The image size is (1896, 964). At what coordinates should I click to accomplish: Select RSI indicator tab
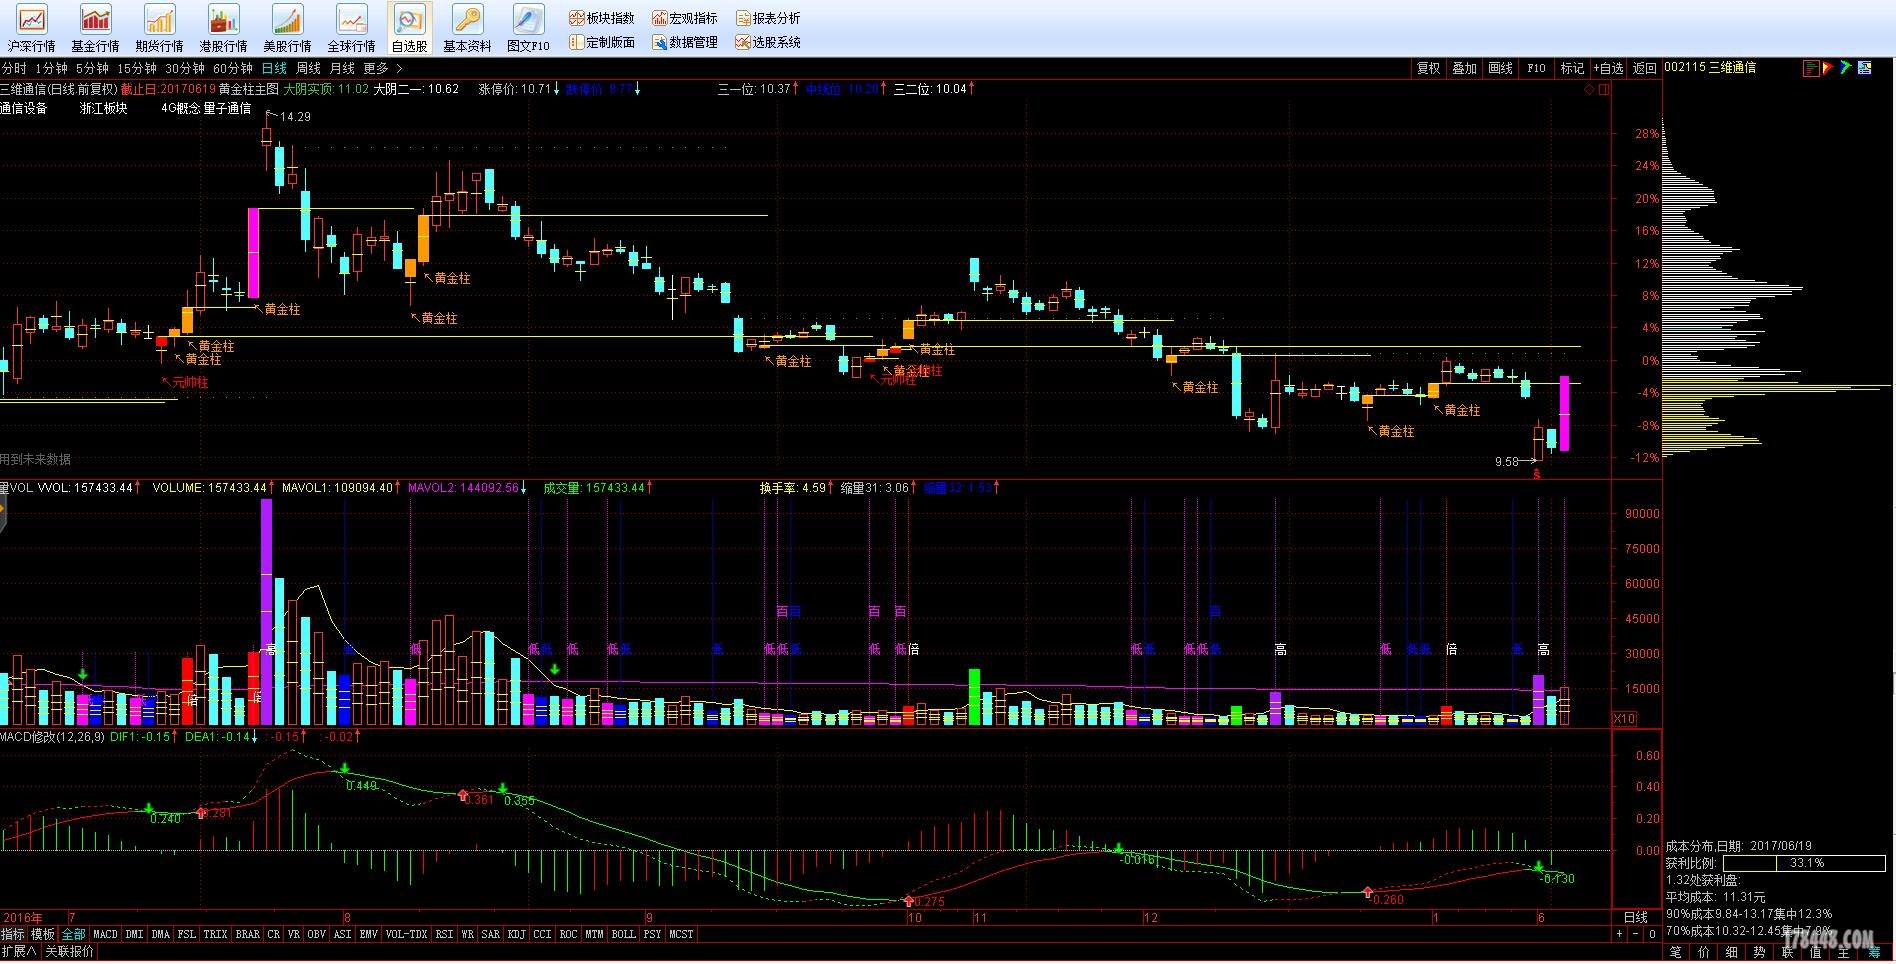click(444, 934)
